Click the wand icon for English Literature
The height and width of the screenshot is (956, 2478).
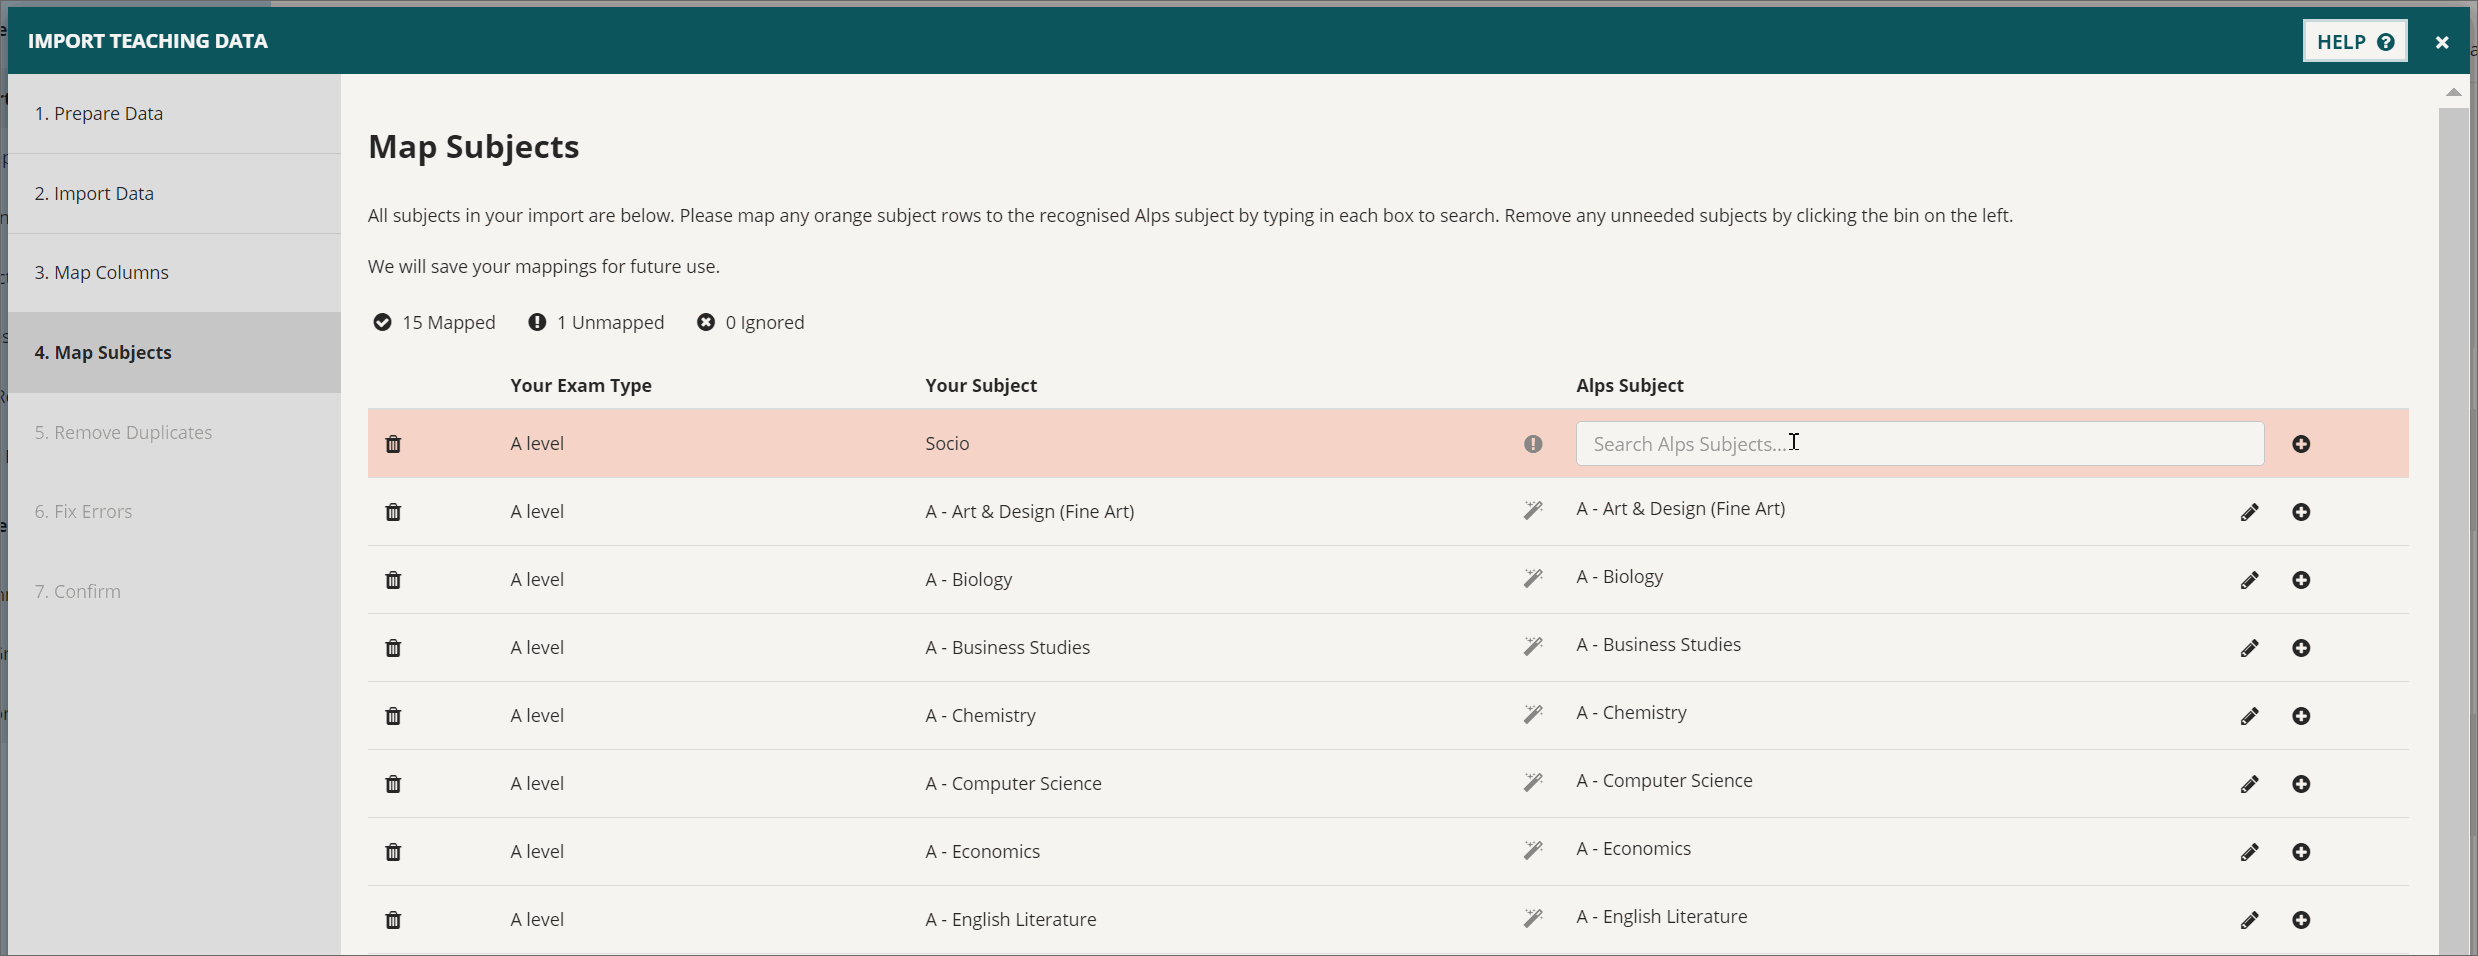(1533, 918)
